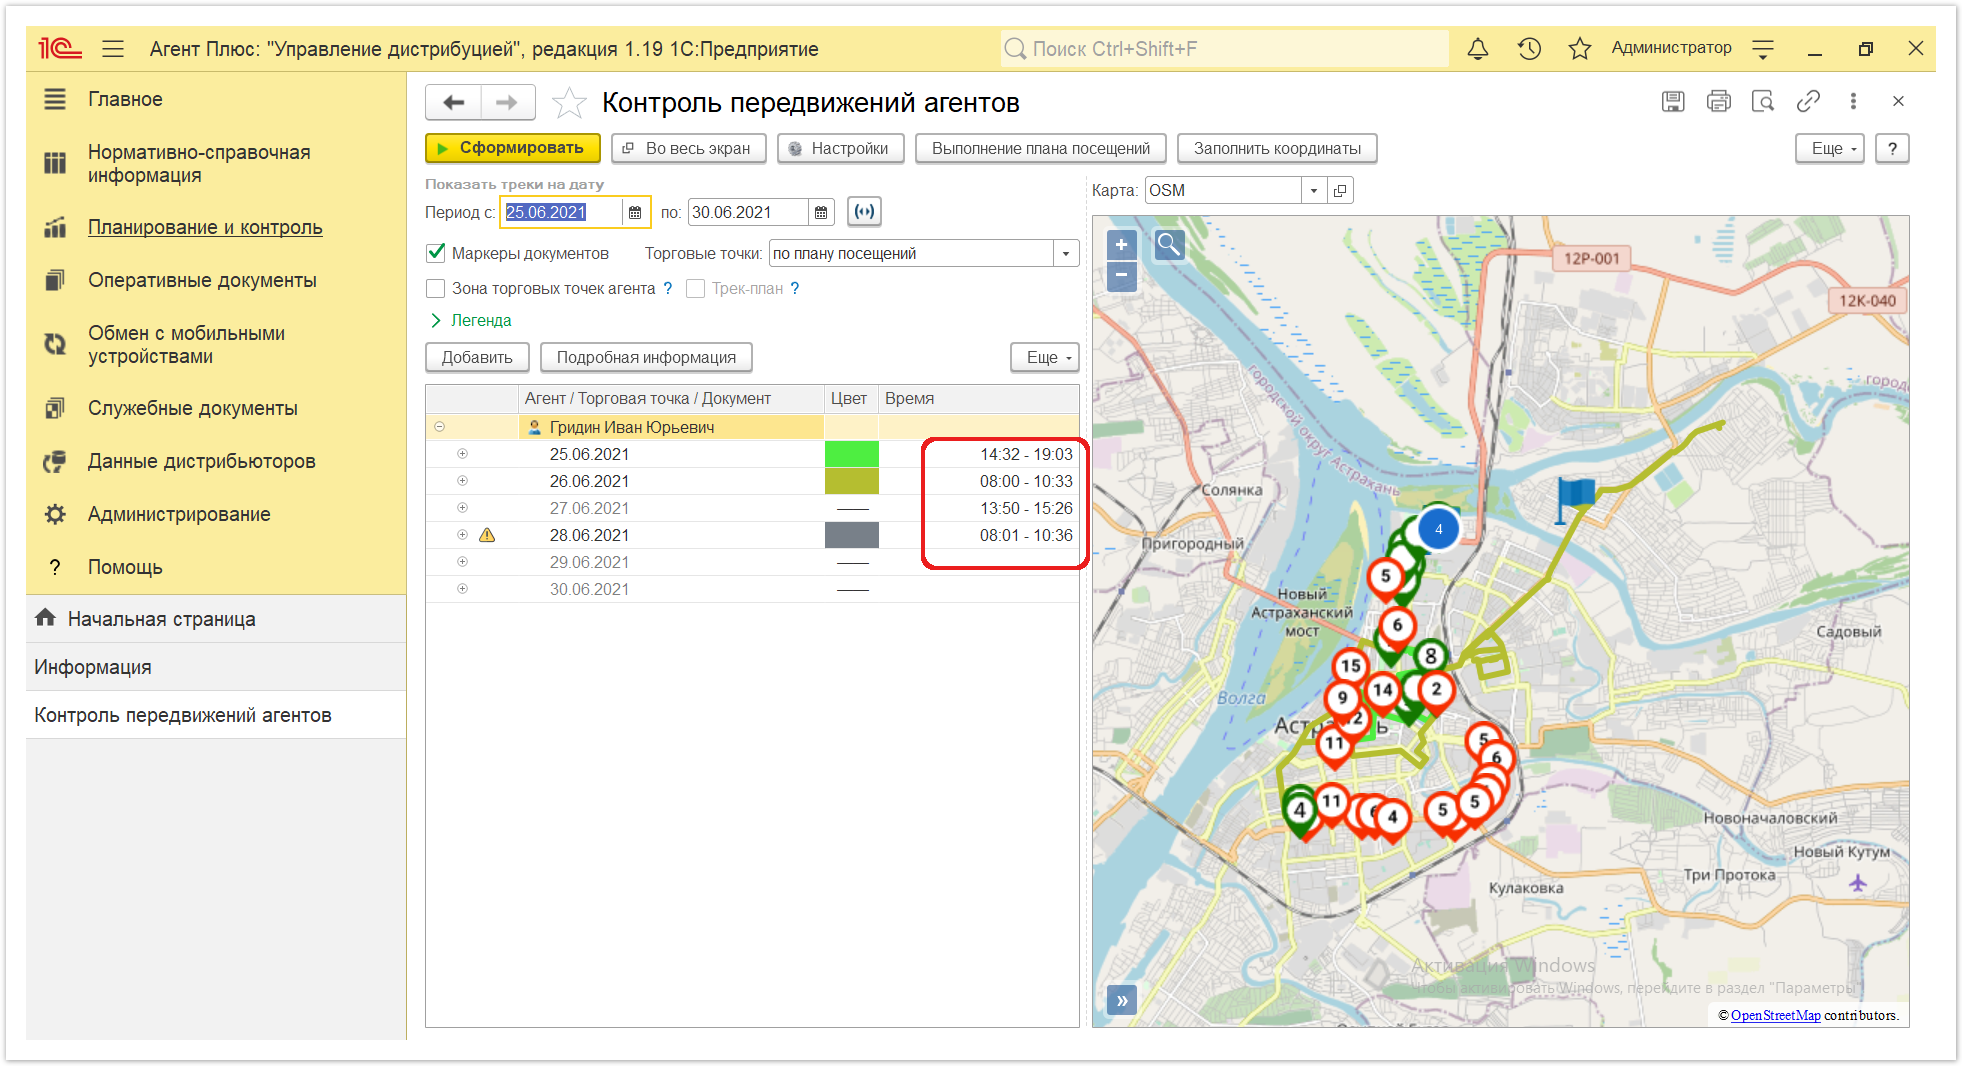Switch to the Информация tab
Screen dimensions: 1962x1066
coord(216,667)
